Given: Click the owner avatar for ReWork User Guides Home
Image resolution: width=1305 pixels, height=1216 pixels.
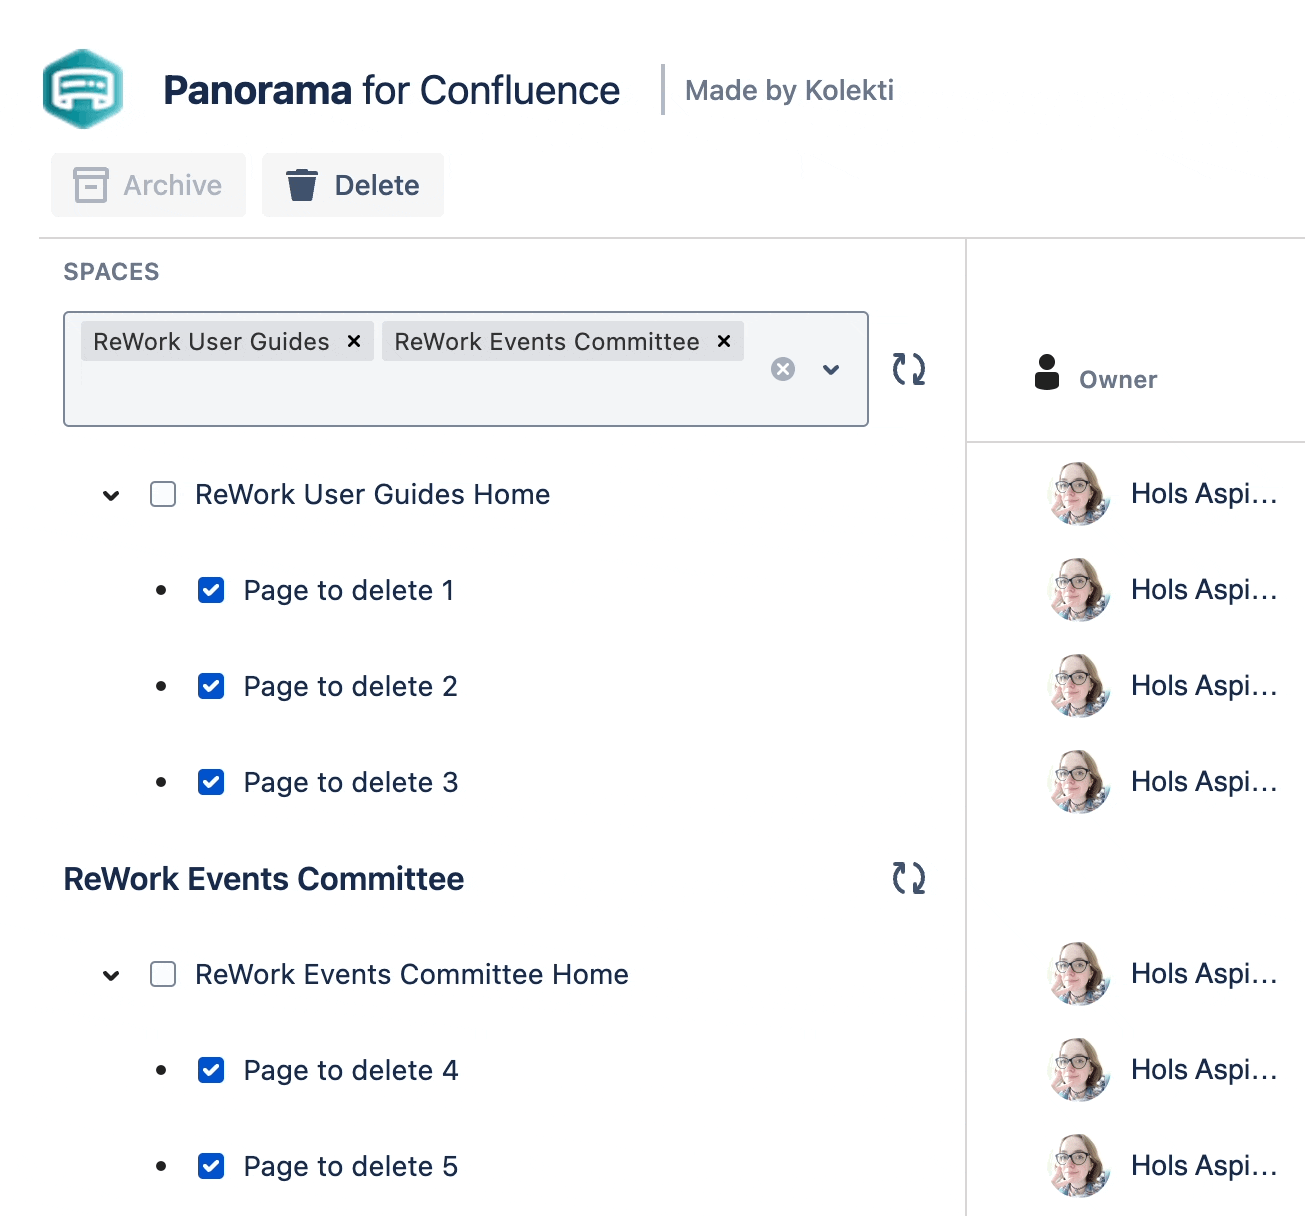Looking at the screenshot, I should 1079,493.
